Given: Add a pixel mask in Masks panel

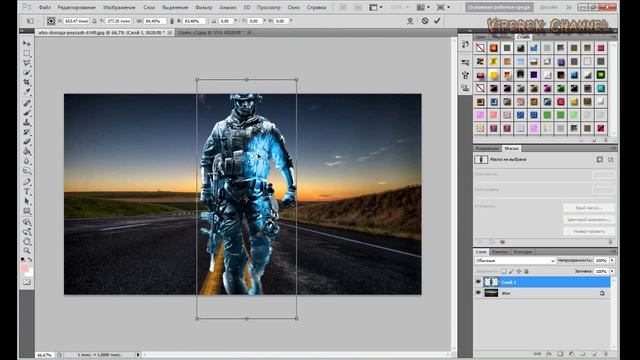Looking at the screenshot, I should click(x=599, y=160).
